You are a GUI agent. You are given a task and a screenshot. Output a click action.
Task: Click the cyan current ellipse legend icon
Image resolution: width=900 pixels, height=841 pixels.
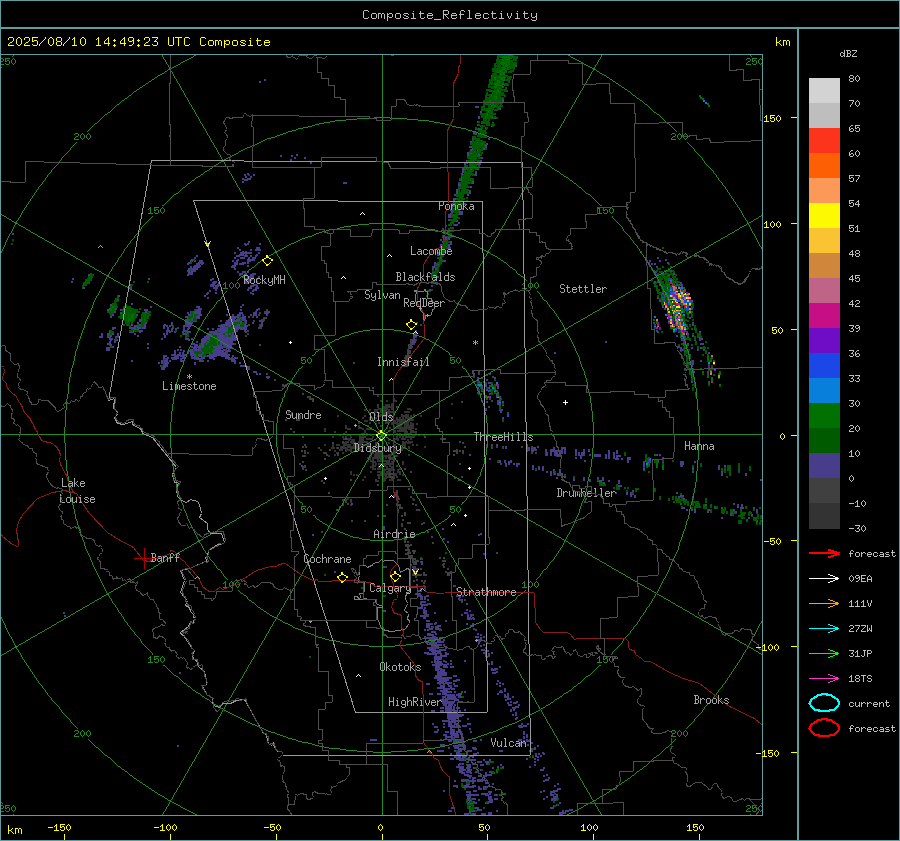point(824,703)
